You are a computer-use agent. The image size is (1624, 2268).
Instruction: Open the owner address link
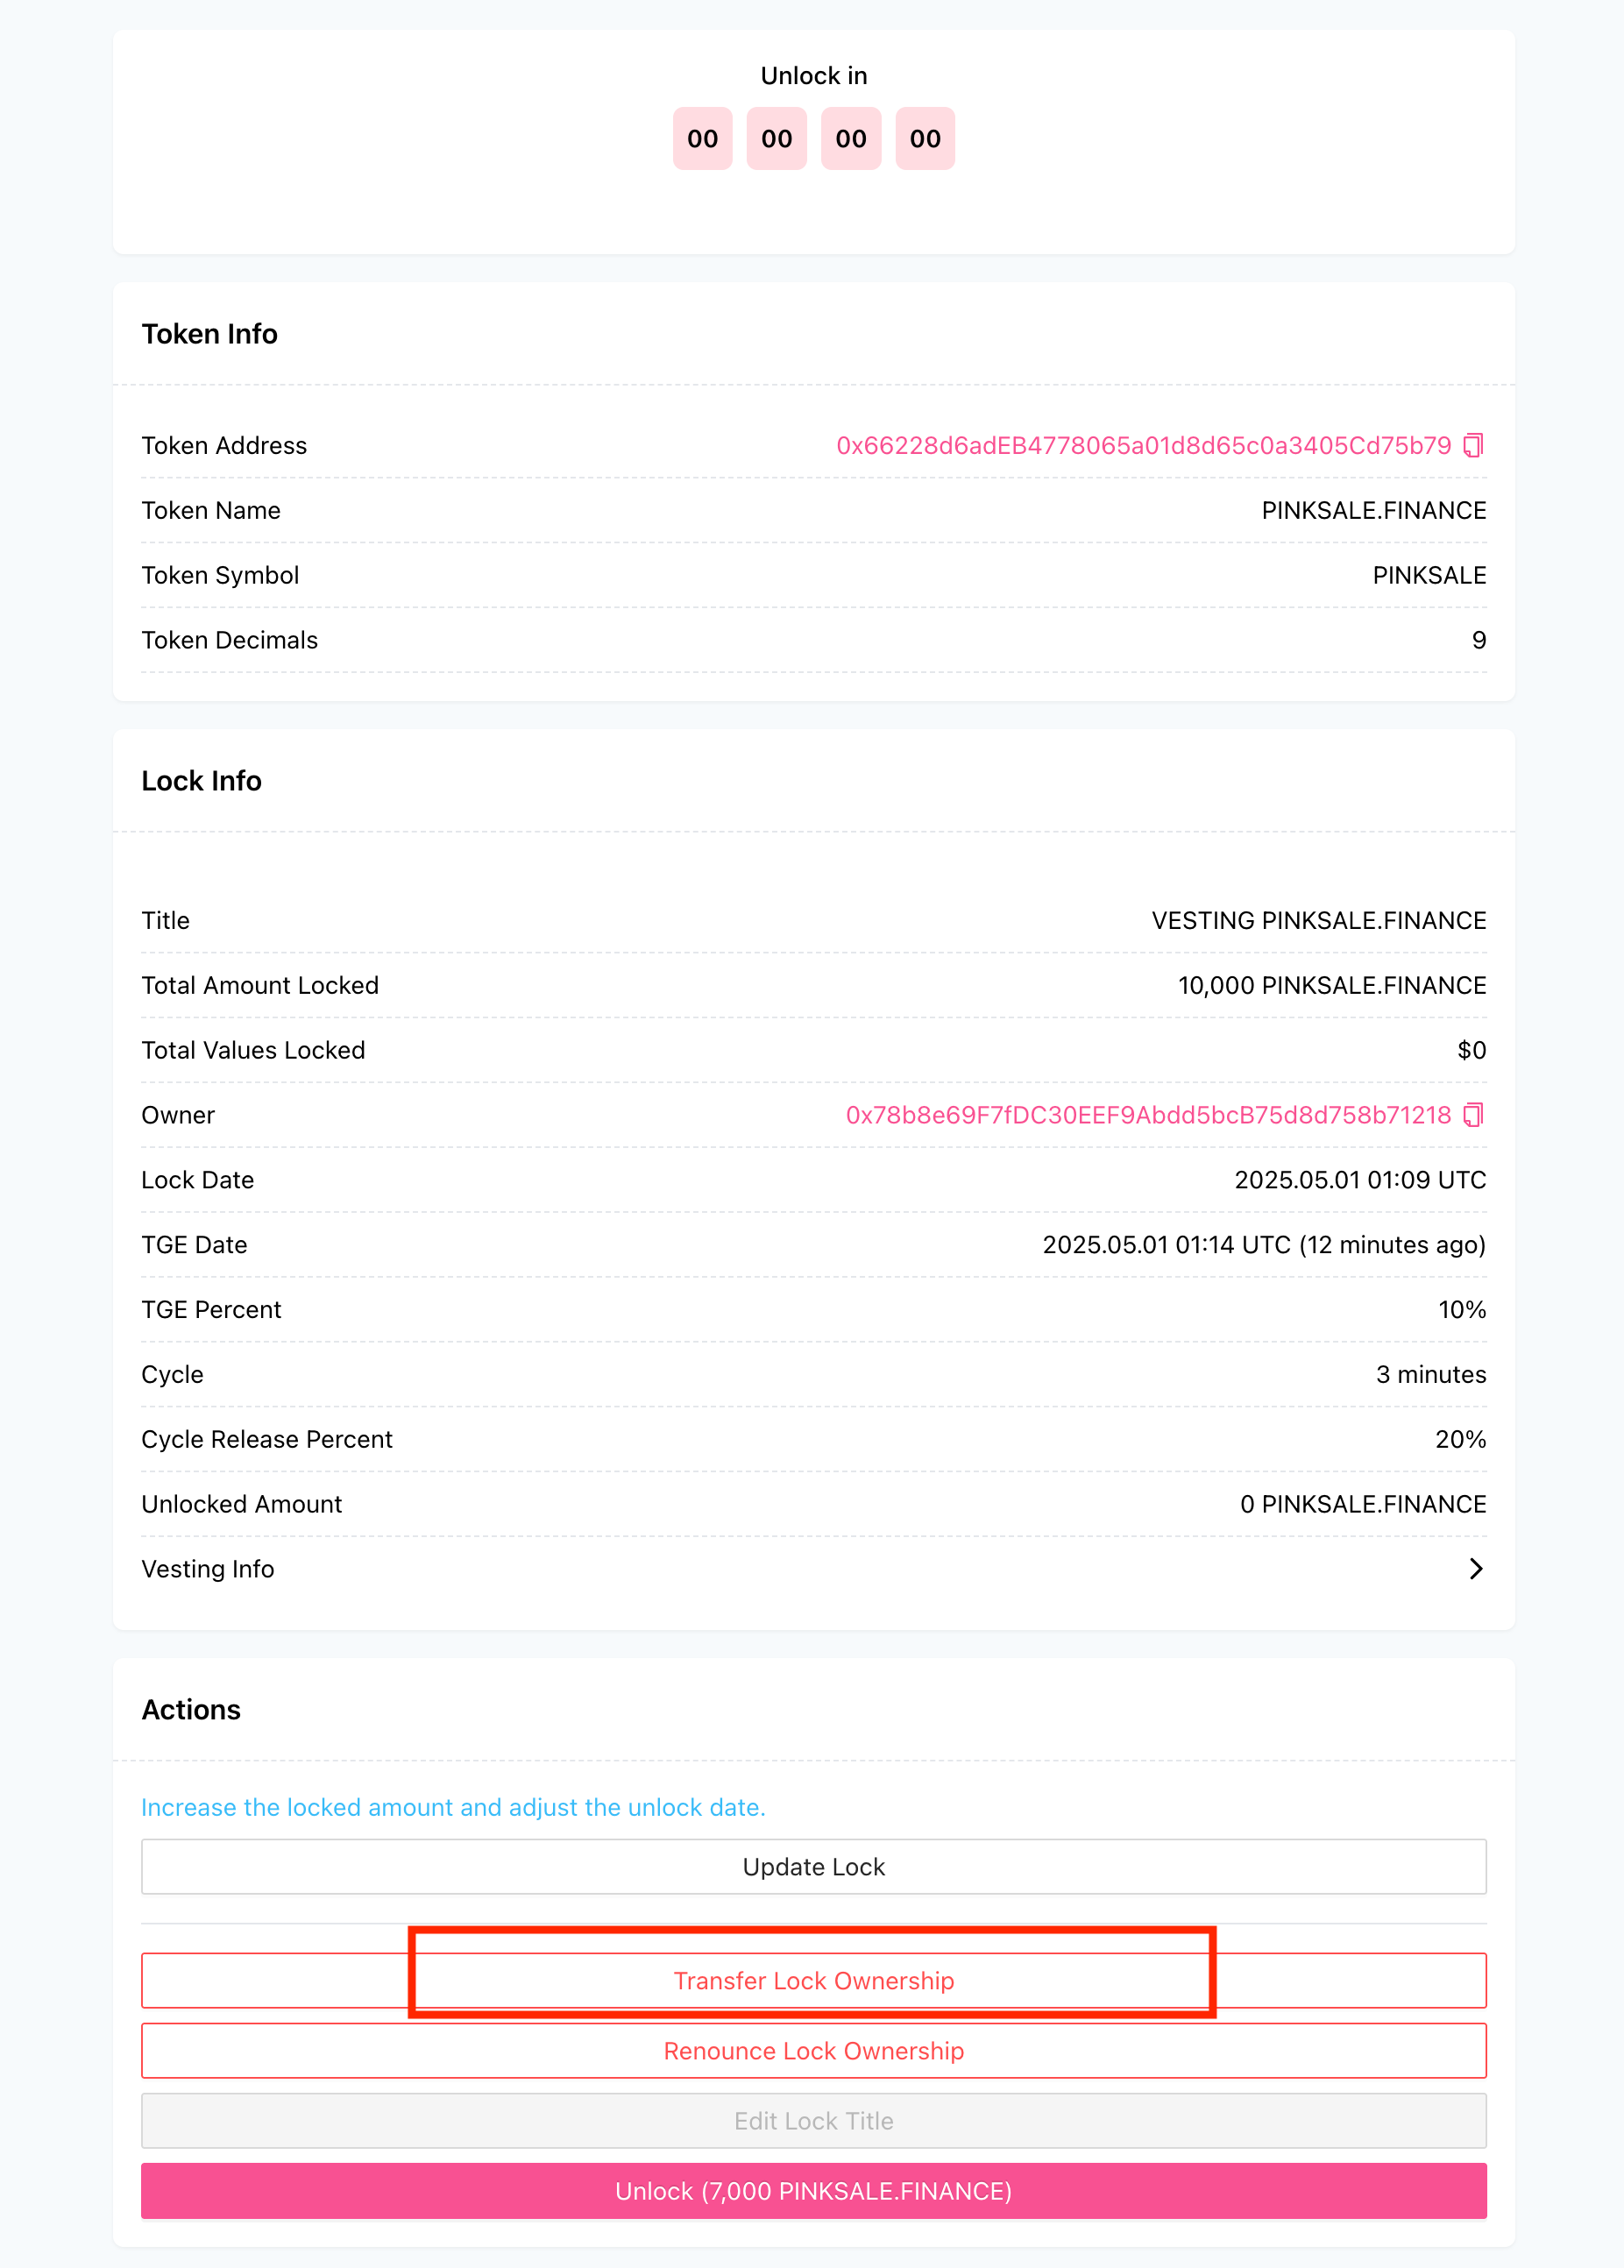pyautogui.click(x=1148, y=1116)
